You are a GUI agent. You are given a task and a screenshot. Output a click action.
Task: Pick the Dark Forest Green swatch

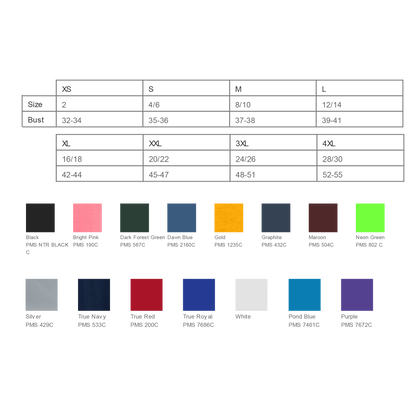tap(134, 218)
